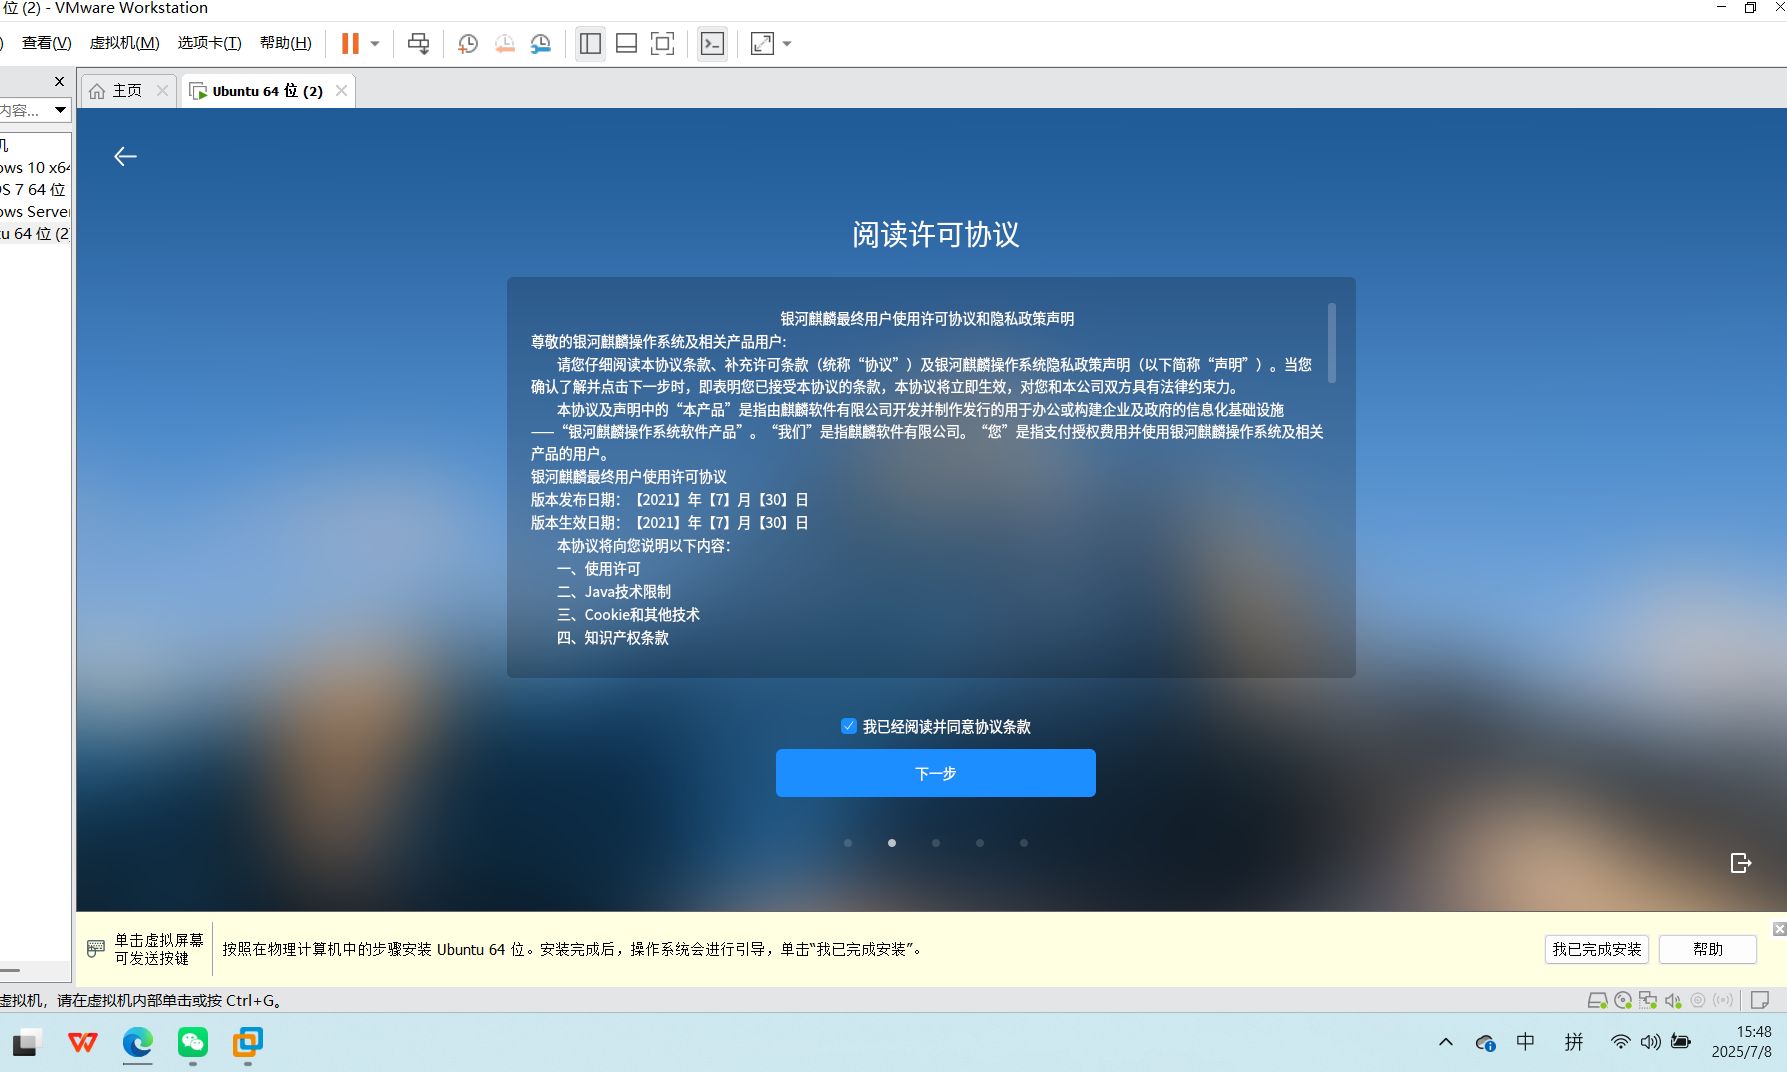Open the clock showing 15:48
This screenshot has height=1072, width=1787.
[1743, 1042]
